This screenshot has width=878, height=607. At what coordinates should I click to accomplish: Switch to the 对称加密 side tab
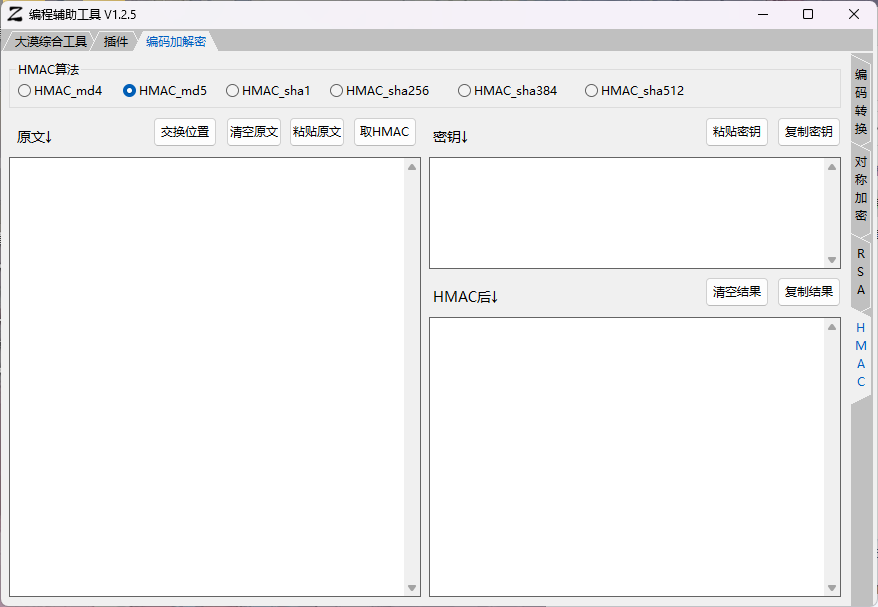coord(861,188)
